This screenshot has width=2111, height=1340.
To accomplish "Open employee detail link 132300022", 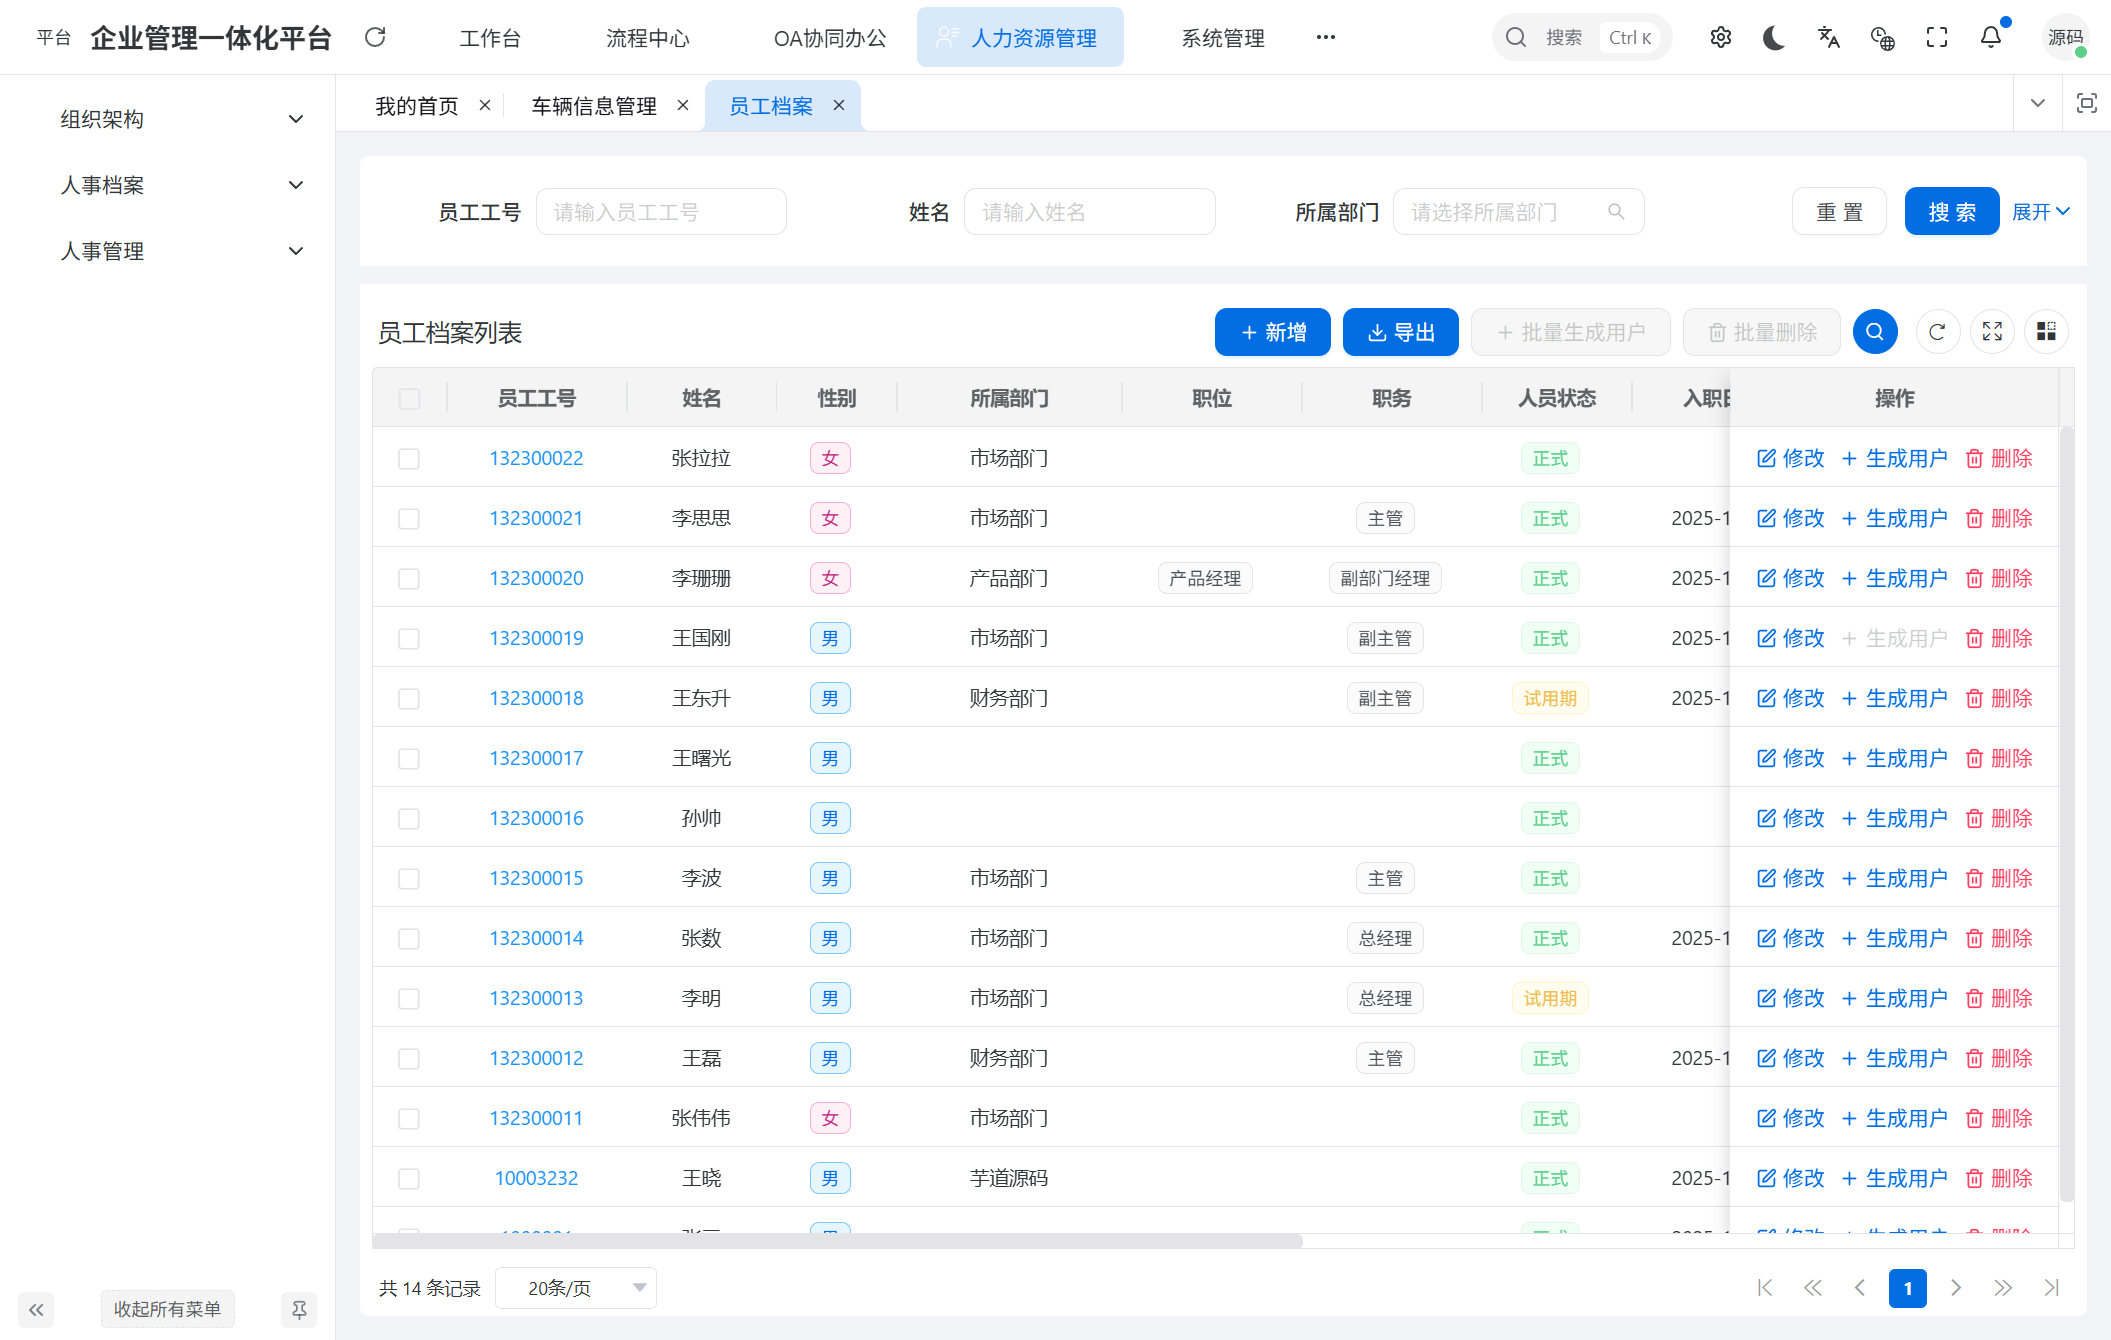I will pyautogui.click(x=536, y=458).
